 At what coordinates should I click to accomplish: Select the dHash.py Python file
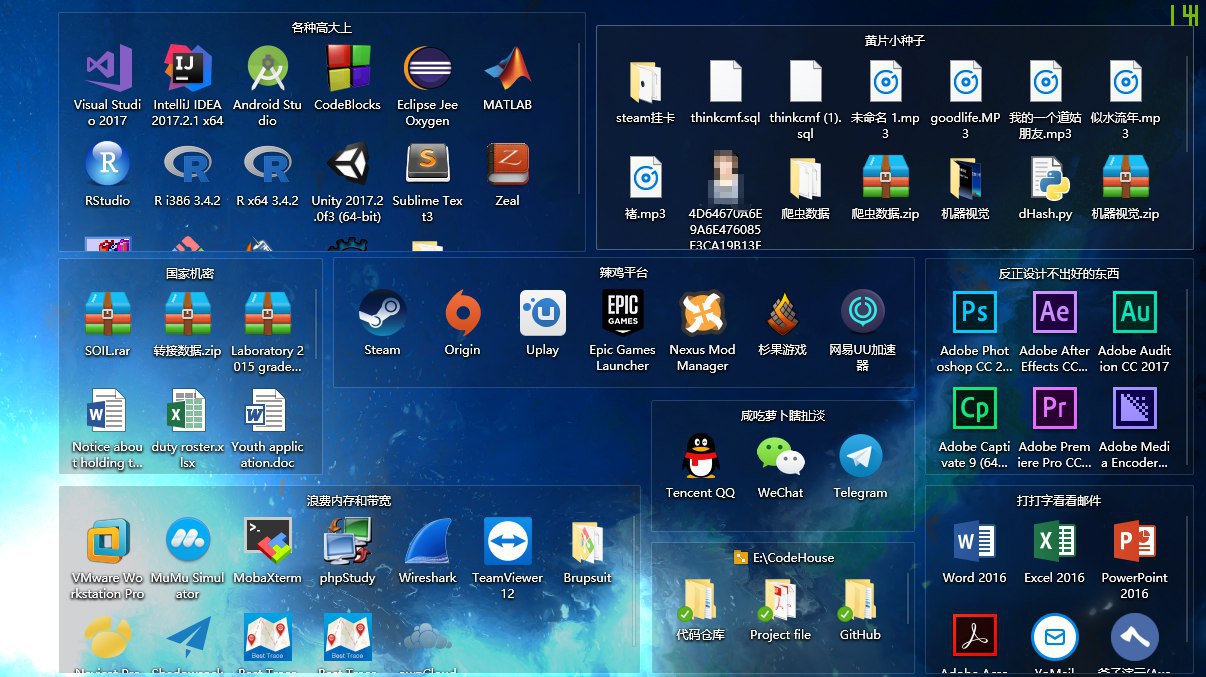pyautogui.click(x=1046, y=179)
